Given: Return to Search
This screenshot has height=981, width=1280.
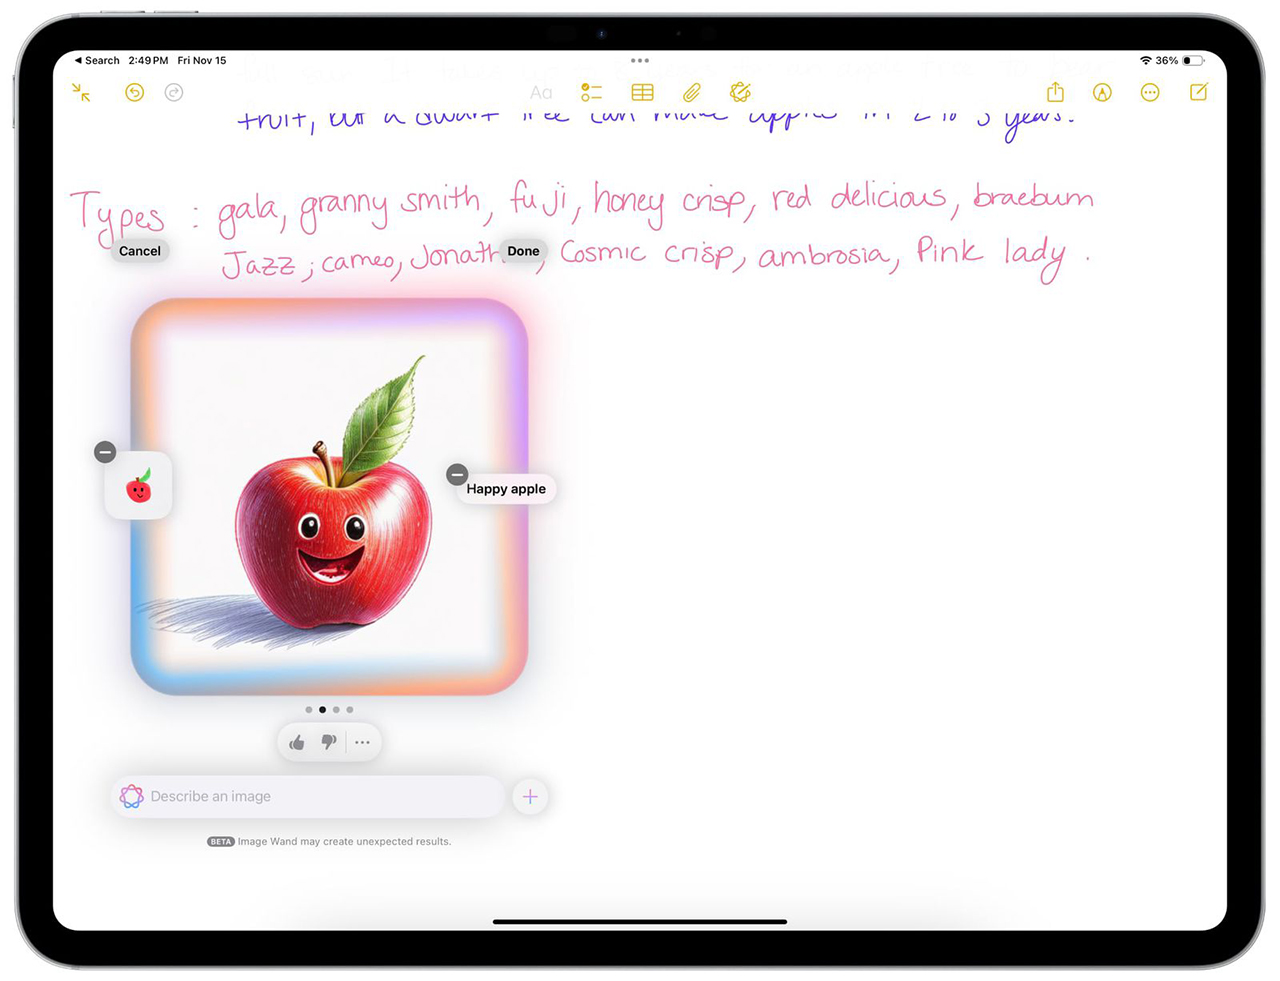Looking at the screenshot, I should [x=96, y=60].
